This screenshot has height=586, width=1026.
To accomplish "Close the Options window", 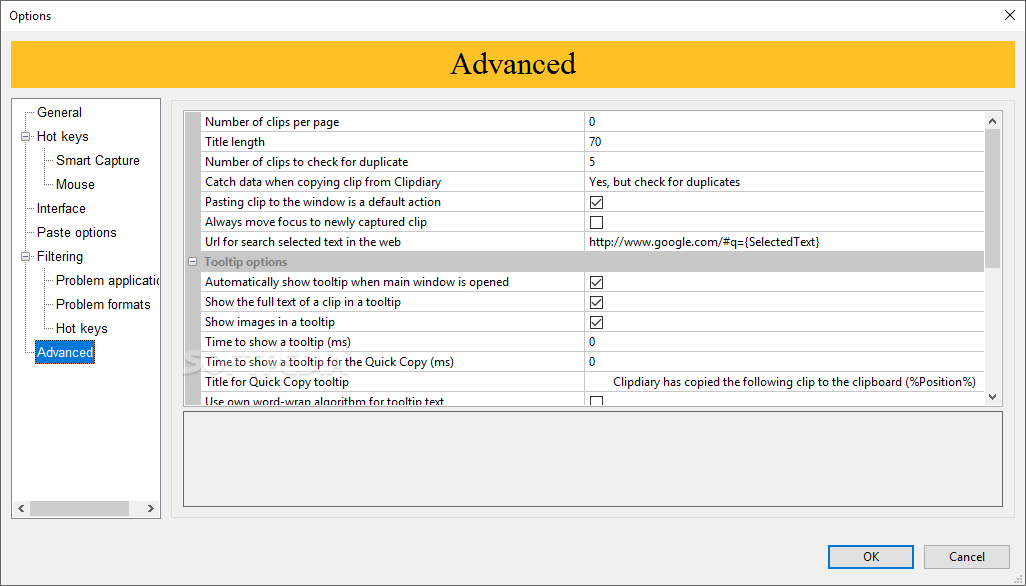I will pyautogui.click(x=1010, y=15).
